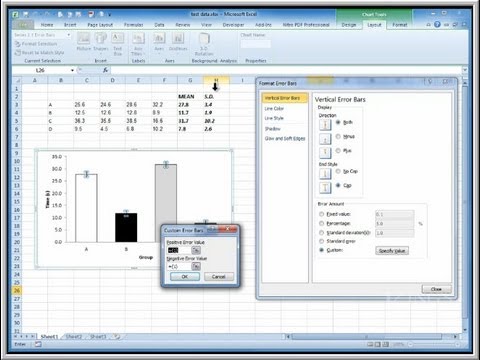
Task: Click Cancel in Custom Error Bars dialog
Action: tap(219, 277)
